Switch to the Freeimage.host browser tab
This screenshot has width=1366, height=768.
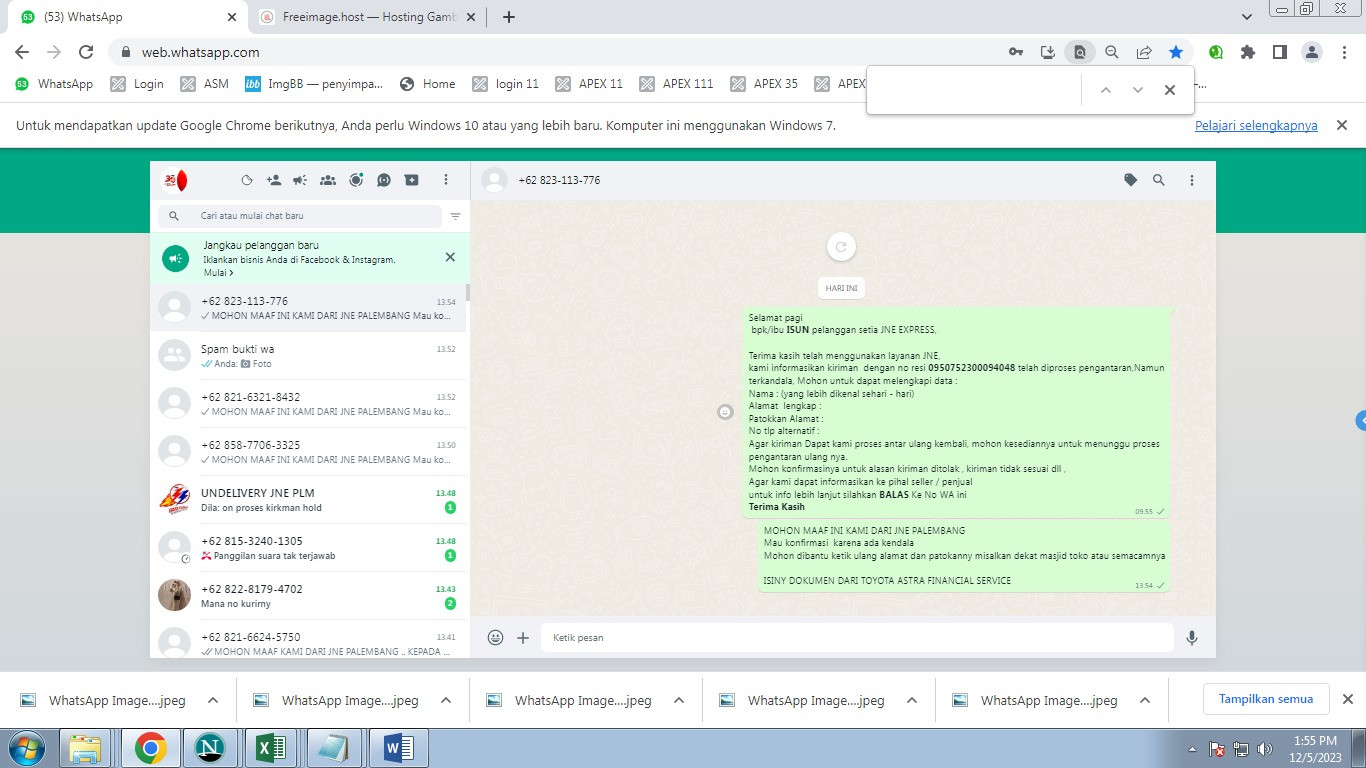coord(368,17)
